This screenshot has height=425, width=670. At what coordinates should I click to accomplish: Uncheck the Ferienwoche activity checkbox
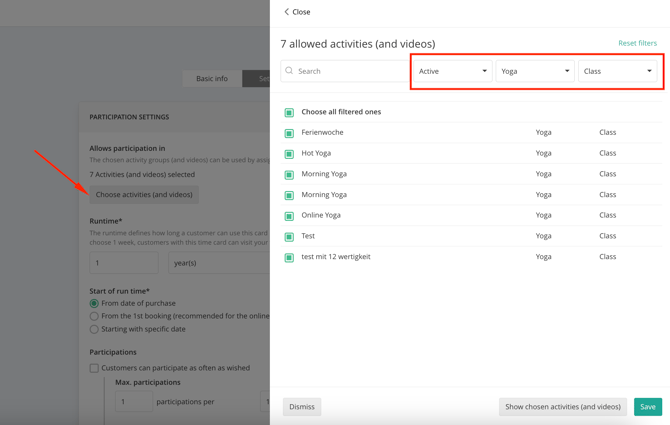(x=289, y=133)
